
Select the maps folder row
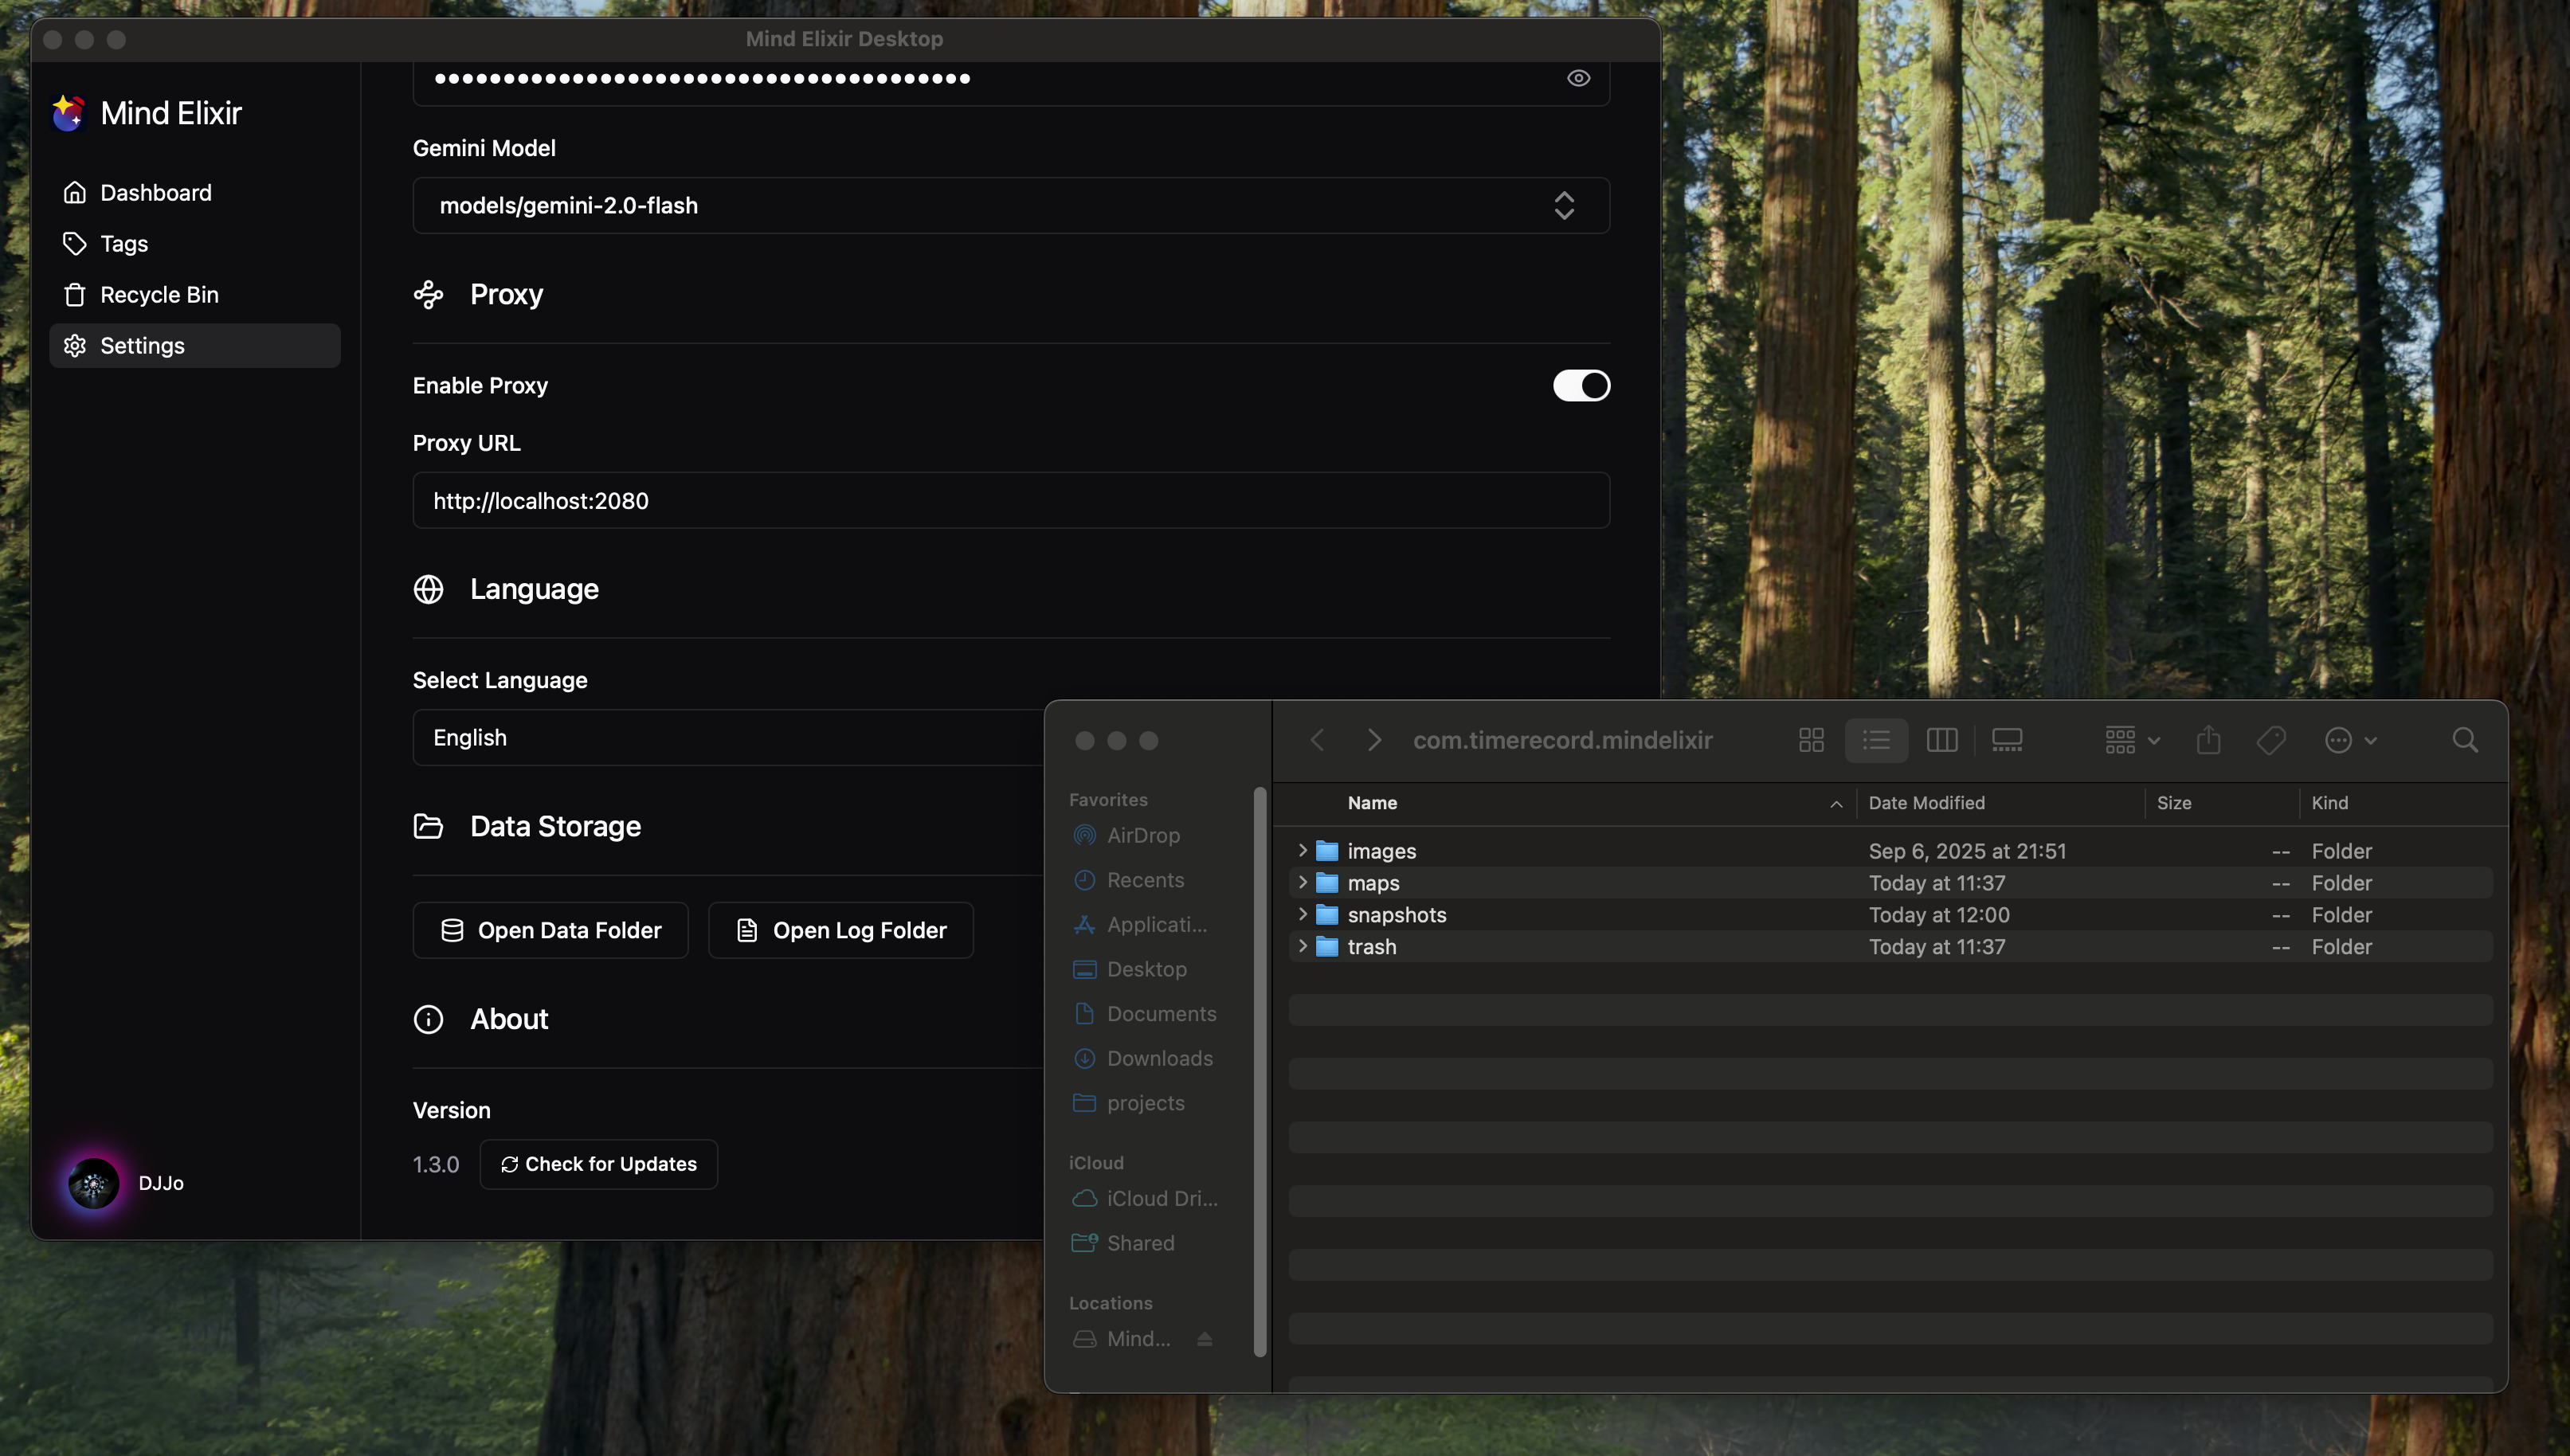1890,883
